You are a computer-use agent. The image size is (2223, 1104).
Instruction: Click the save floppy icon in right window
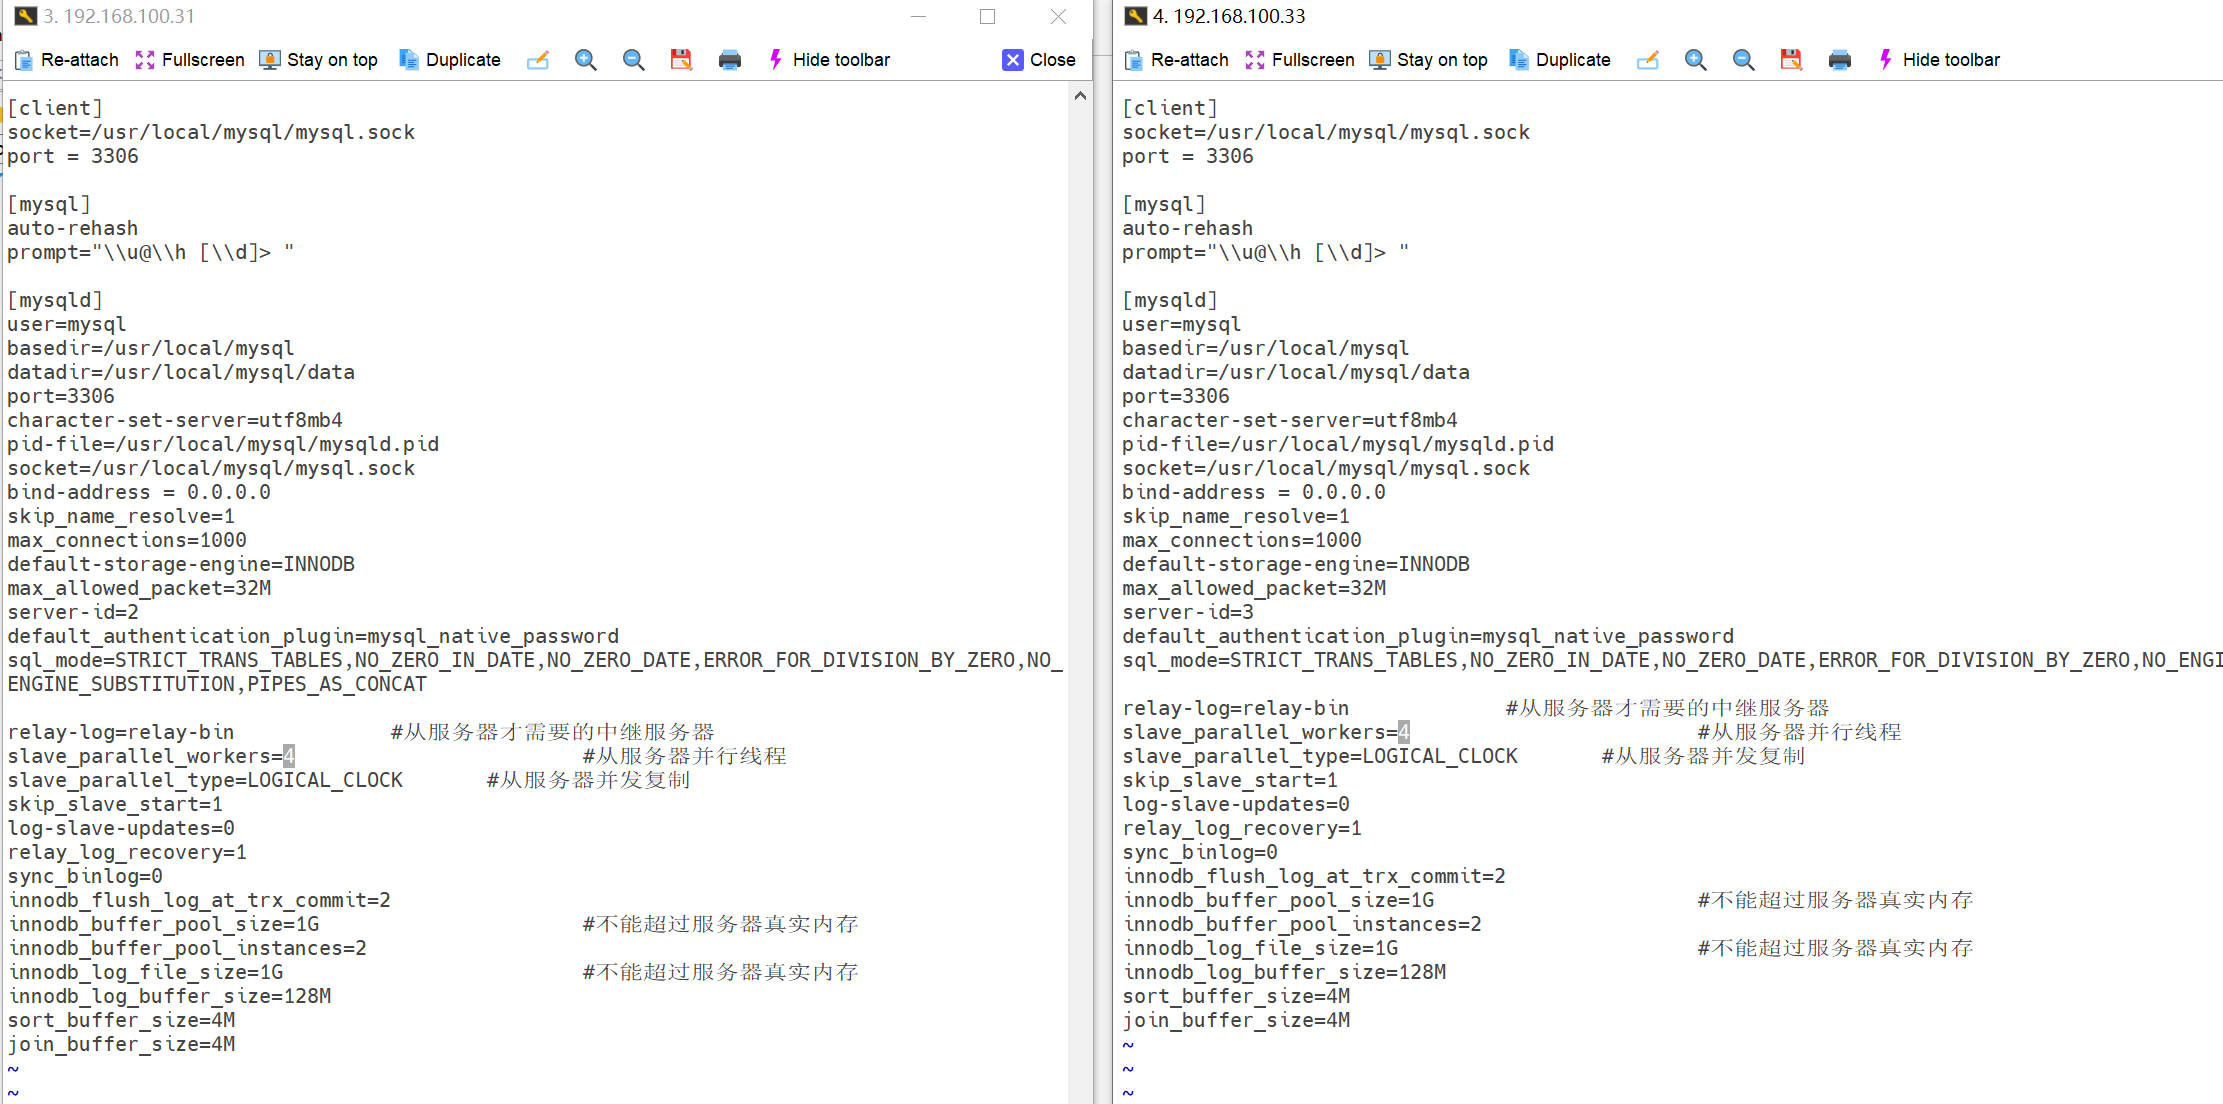coord(1791,60)
